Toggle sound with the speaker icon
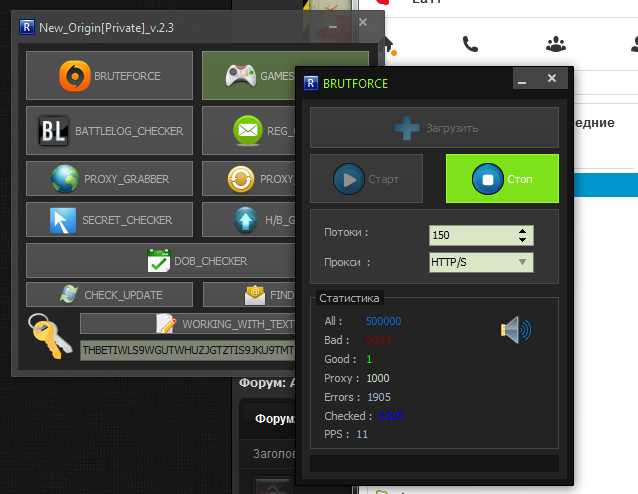638x494 pixels. [516, 330]
